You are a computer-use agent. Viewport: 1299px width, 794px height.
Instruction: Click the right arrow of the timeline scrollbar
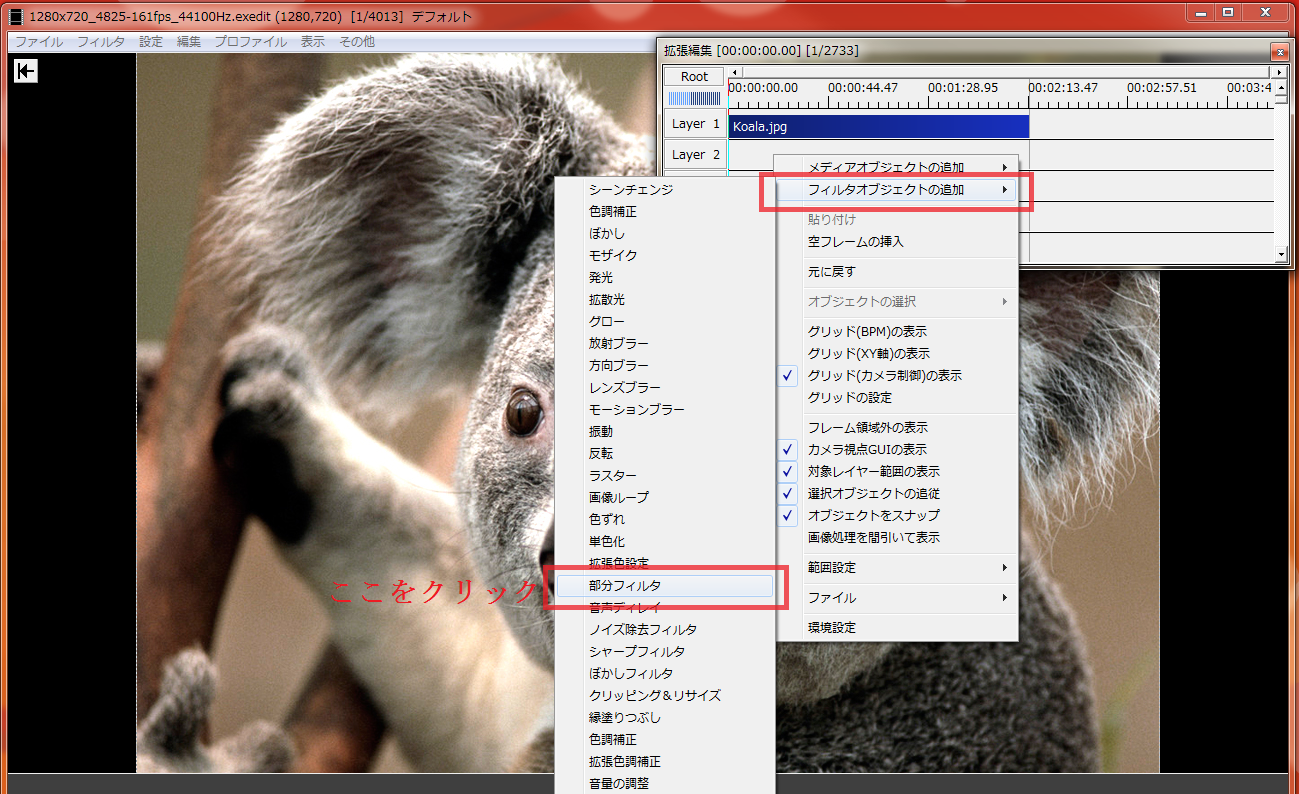(x=1280, y=73)
